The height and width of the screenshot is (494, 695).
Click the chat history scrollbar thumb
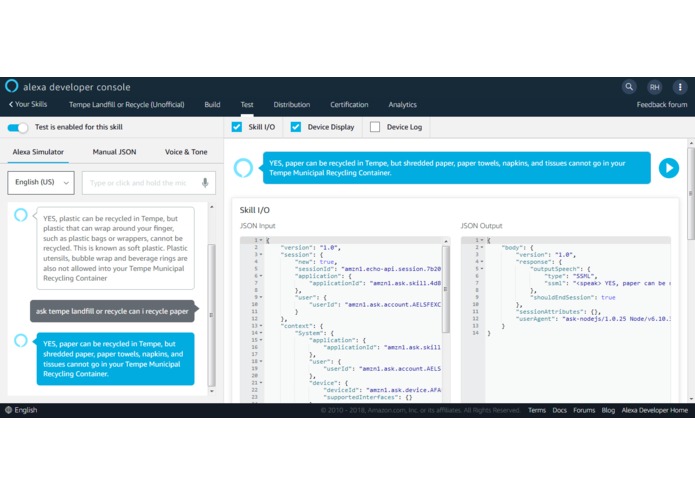click(x=211, y=315)
